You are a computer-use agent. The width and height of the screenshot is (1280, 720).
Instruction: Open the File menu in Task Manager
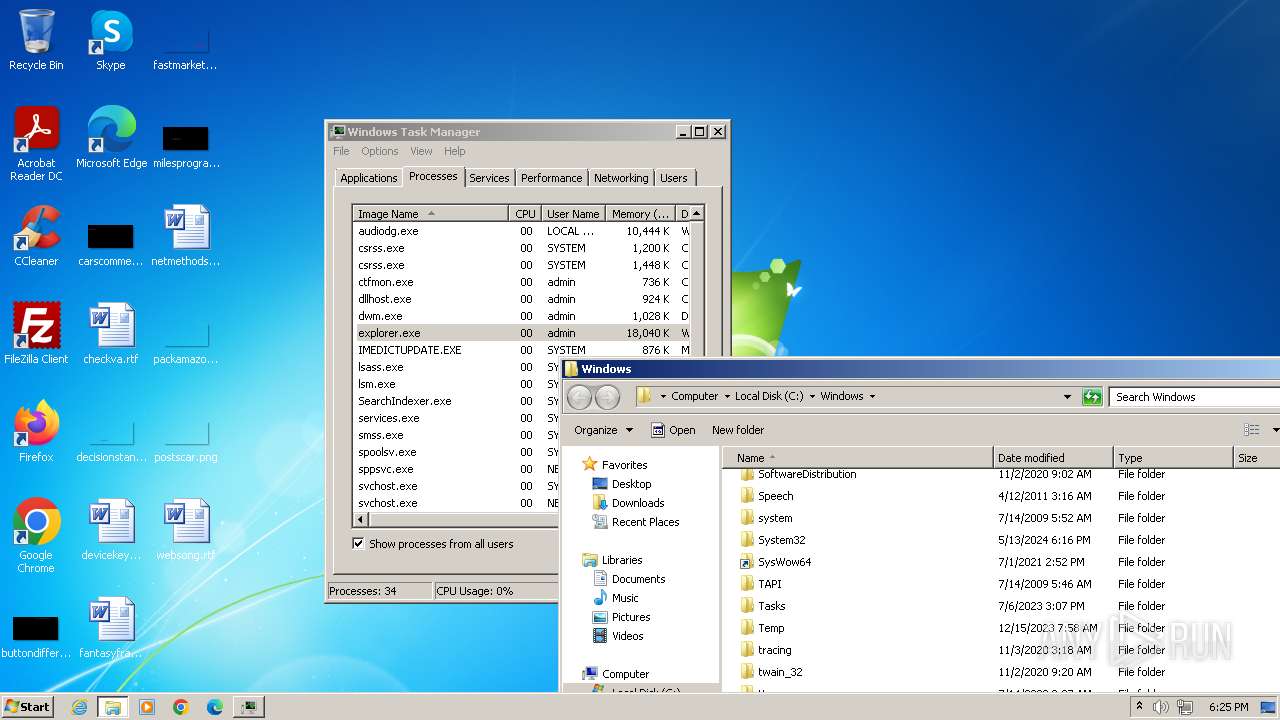click(341, 151)
